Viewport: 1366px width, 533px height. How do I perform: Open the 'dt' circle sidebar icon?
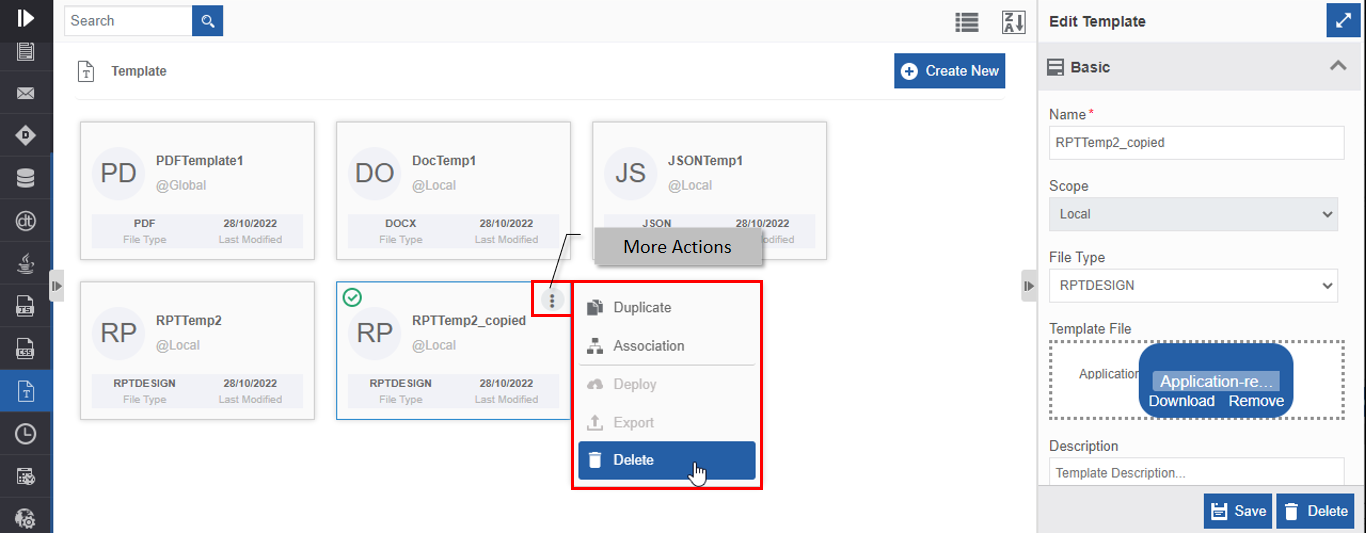26,221
